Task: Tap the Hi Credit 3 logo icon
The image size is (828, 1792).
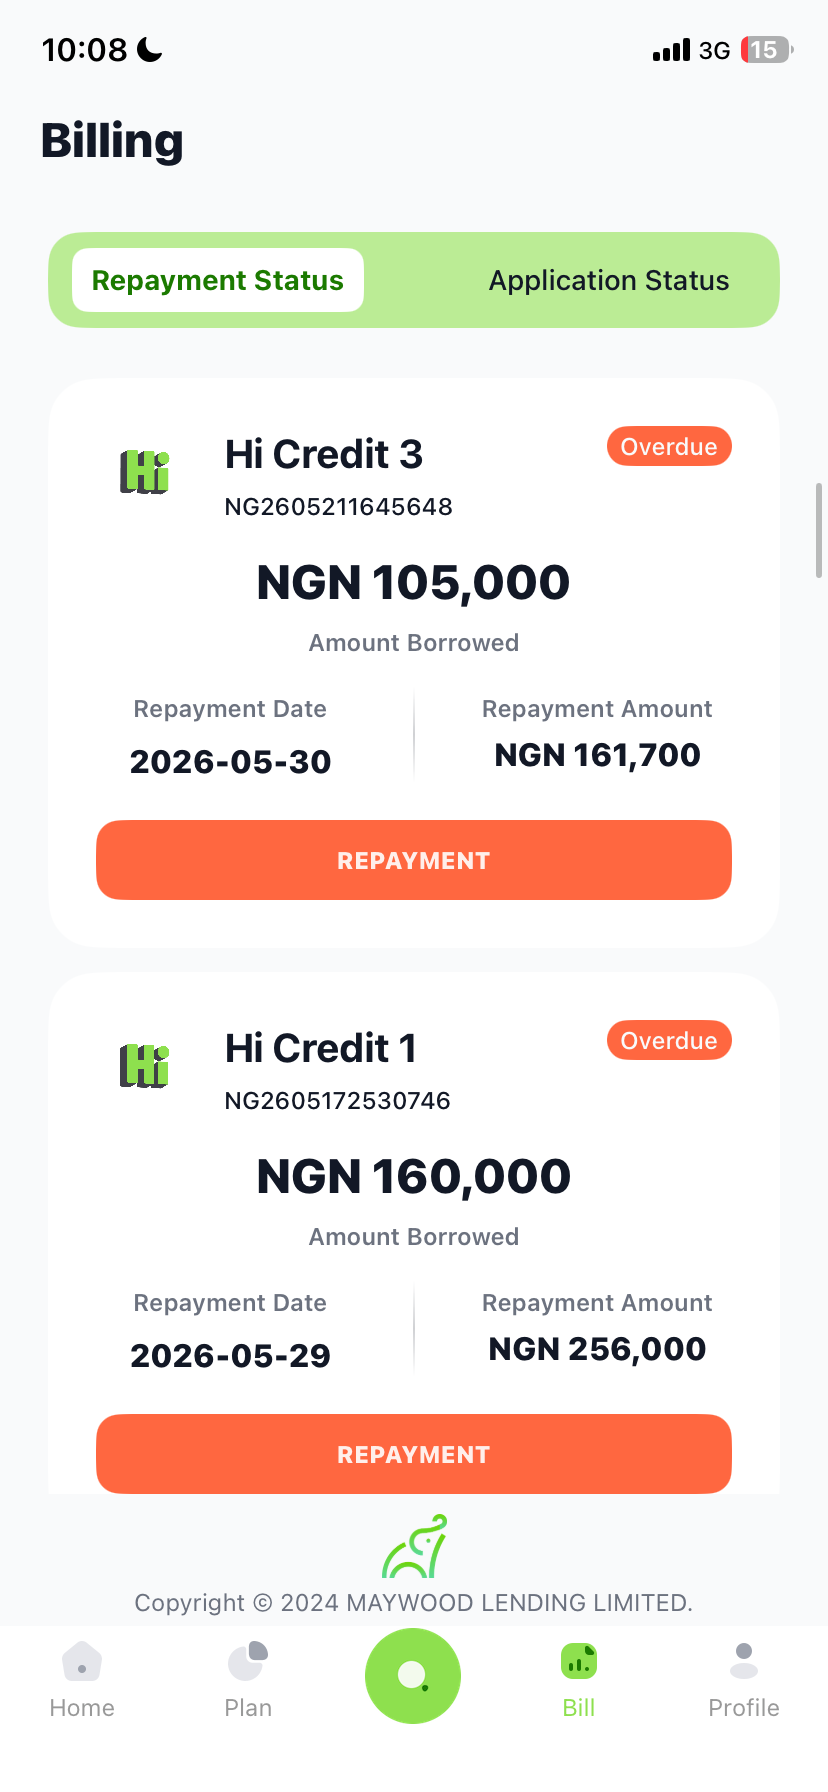Action: tap(145, 472)
